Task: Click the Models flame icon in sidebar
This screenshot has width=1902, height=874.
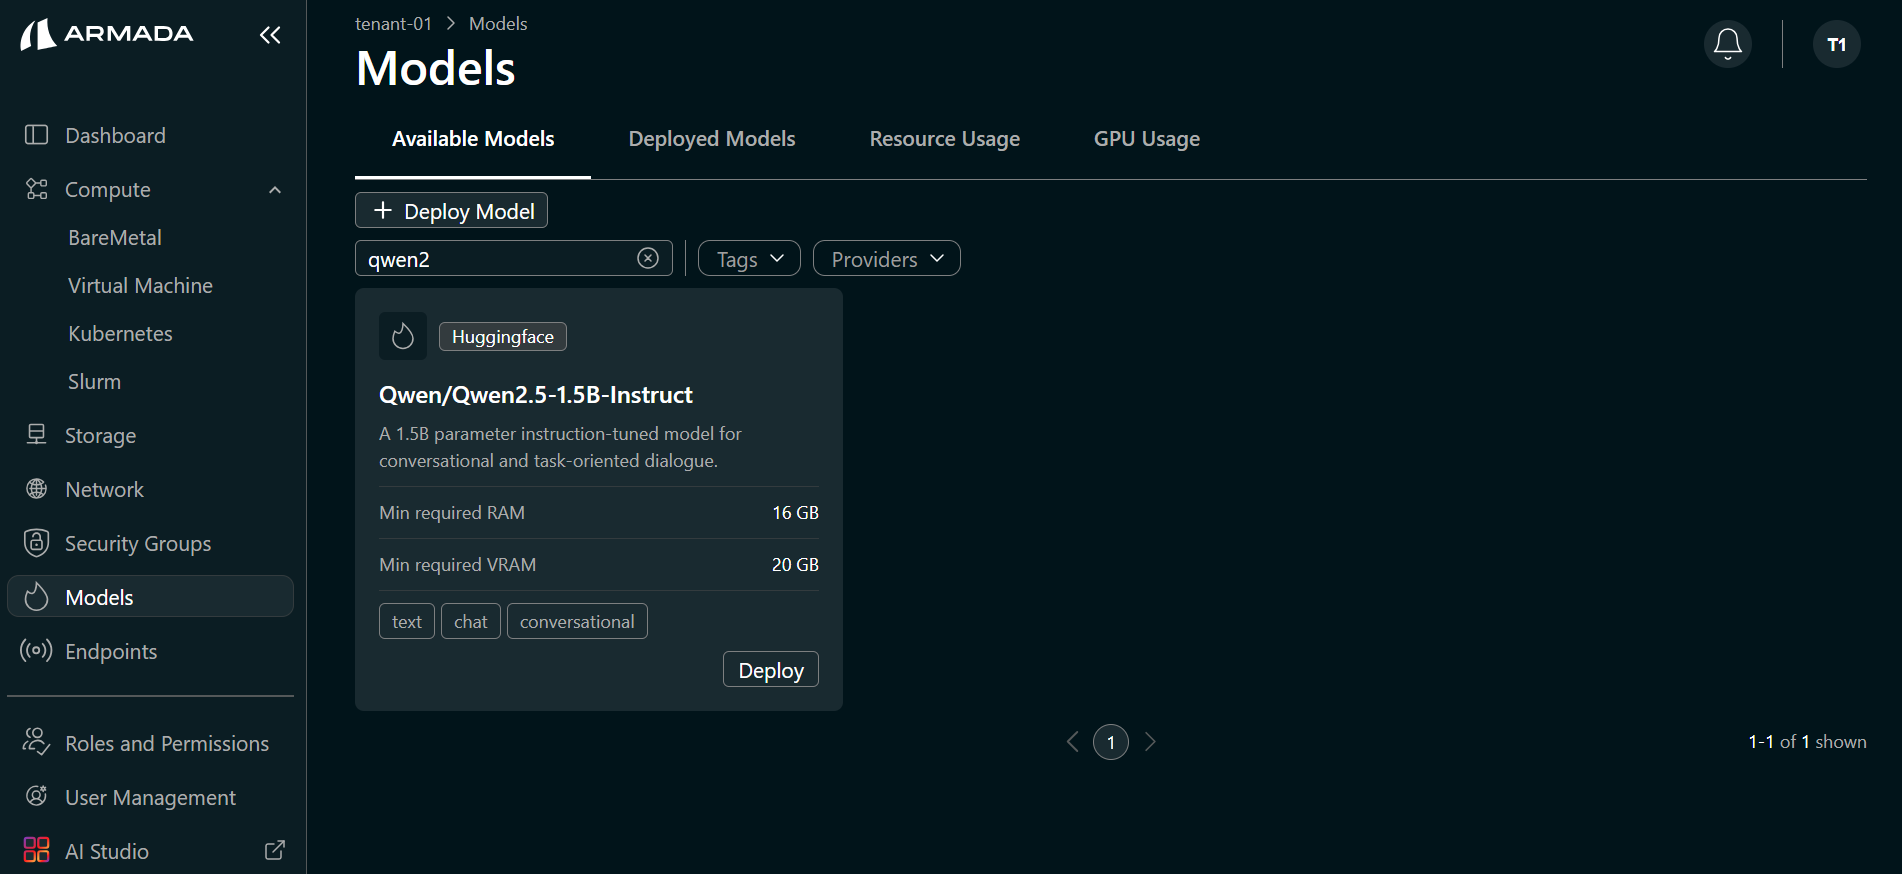Action: [x=37, y=597]
